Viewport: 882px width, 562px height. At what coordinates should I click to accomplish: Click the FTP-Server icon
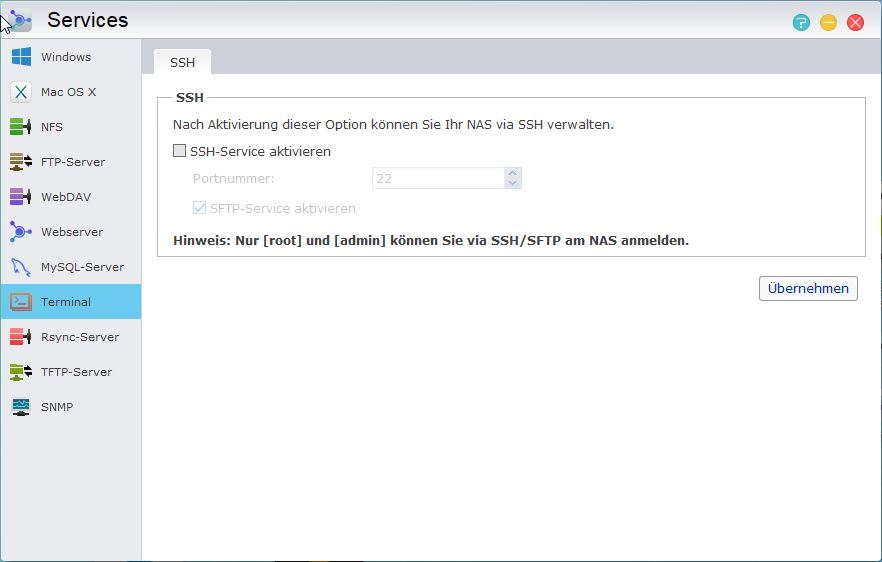coord(21,162)
